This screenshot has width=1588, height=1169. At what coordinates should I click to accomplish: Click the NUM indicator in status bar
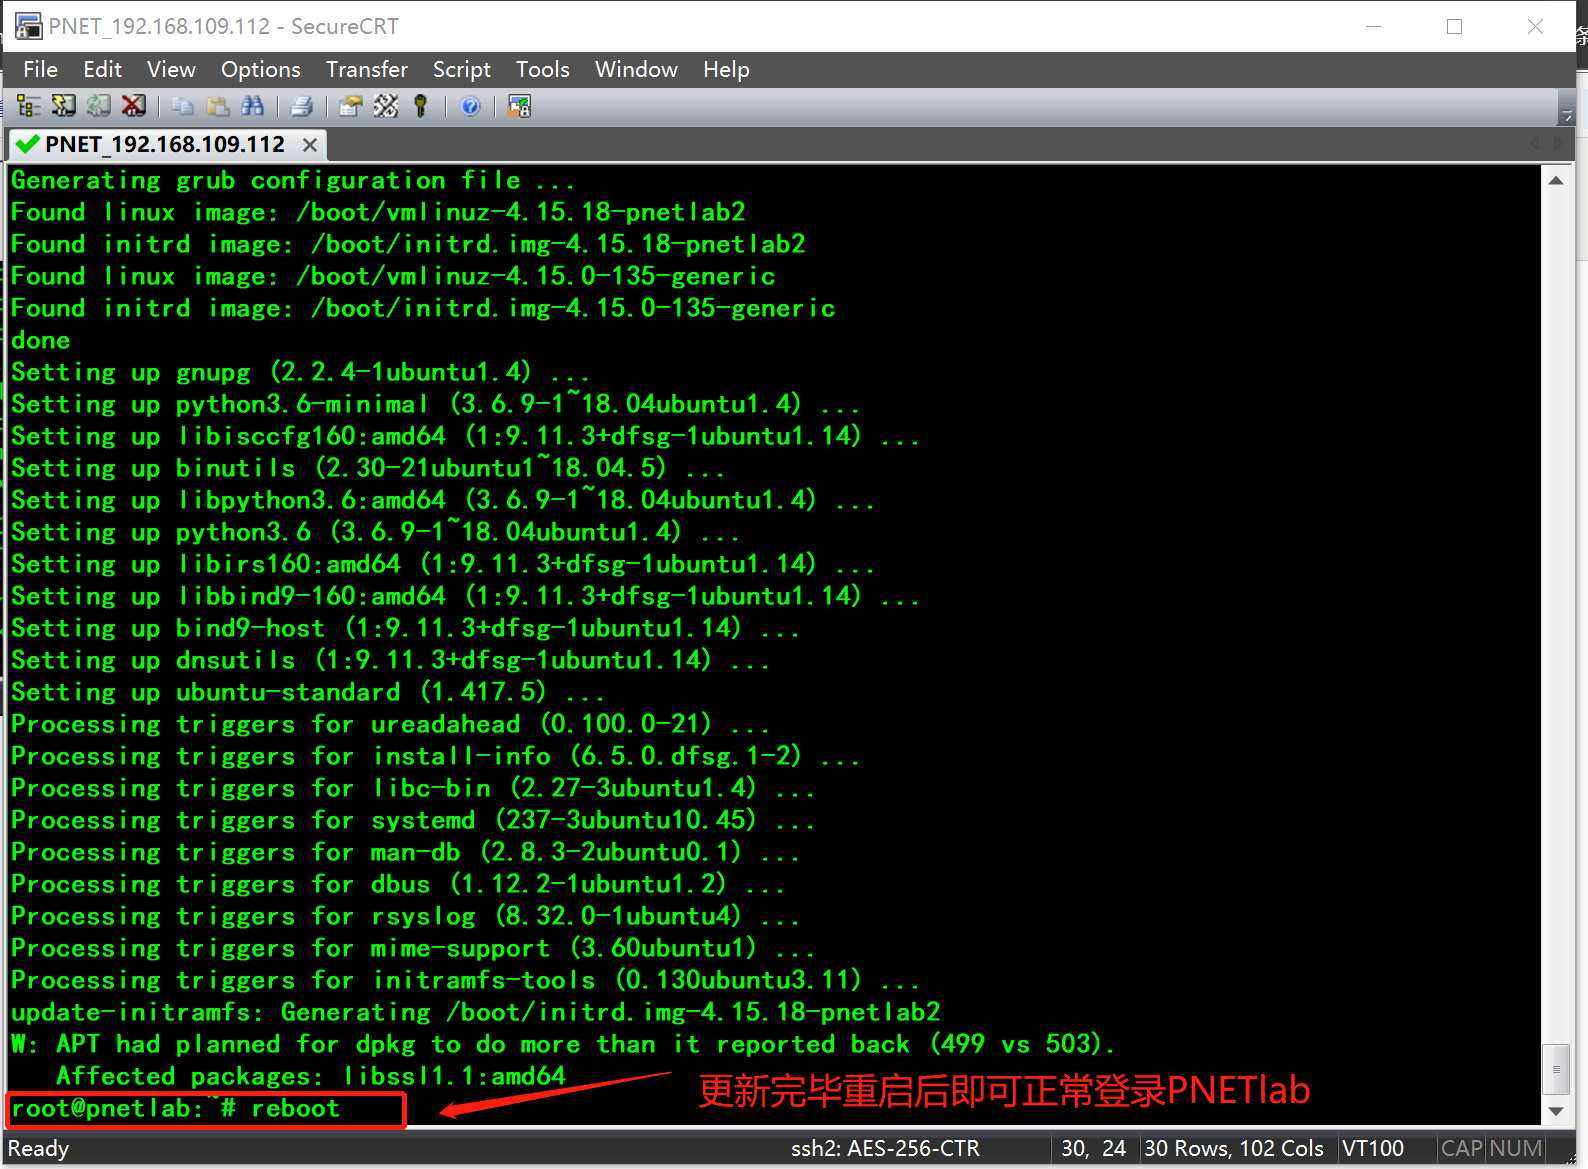point(1515,1148)
